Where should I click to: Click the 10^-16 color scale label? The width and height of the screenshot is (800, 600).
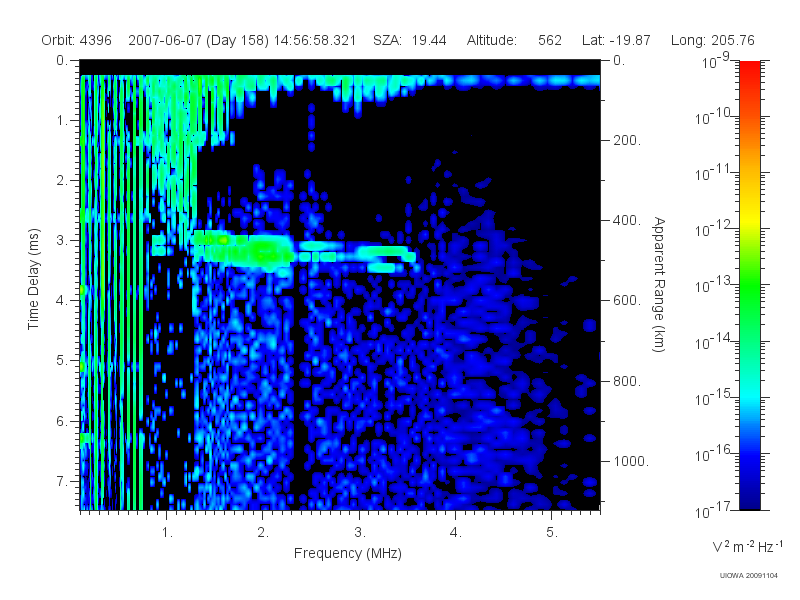715,454
